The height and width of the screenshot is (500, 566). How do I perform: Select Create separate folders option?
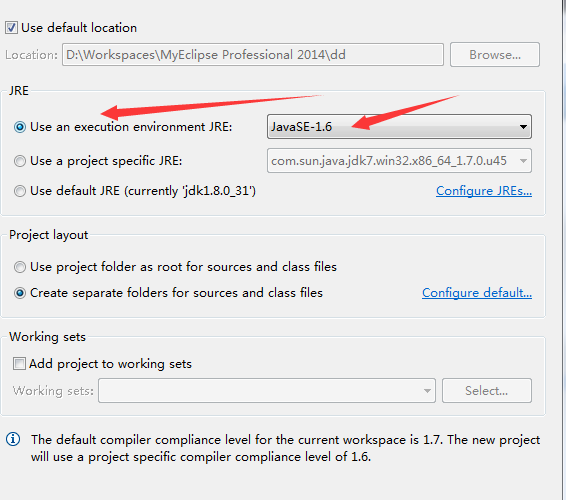20,293
